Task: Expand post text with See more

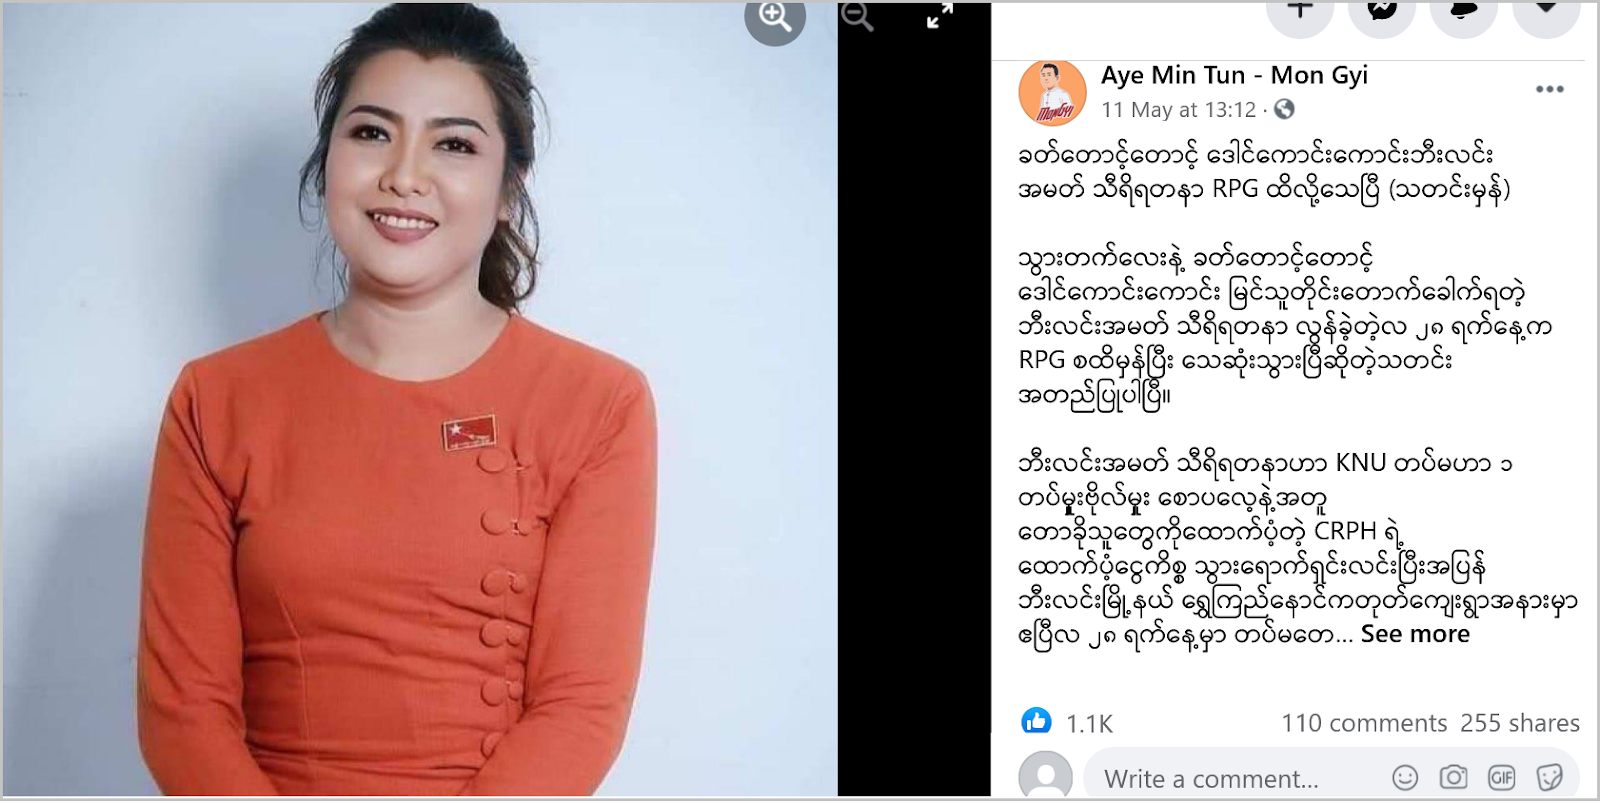Action: 1414,634
